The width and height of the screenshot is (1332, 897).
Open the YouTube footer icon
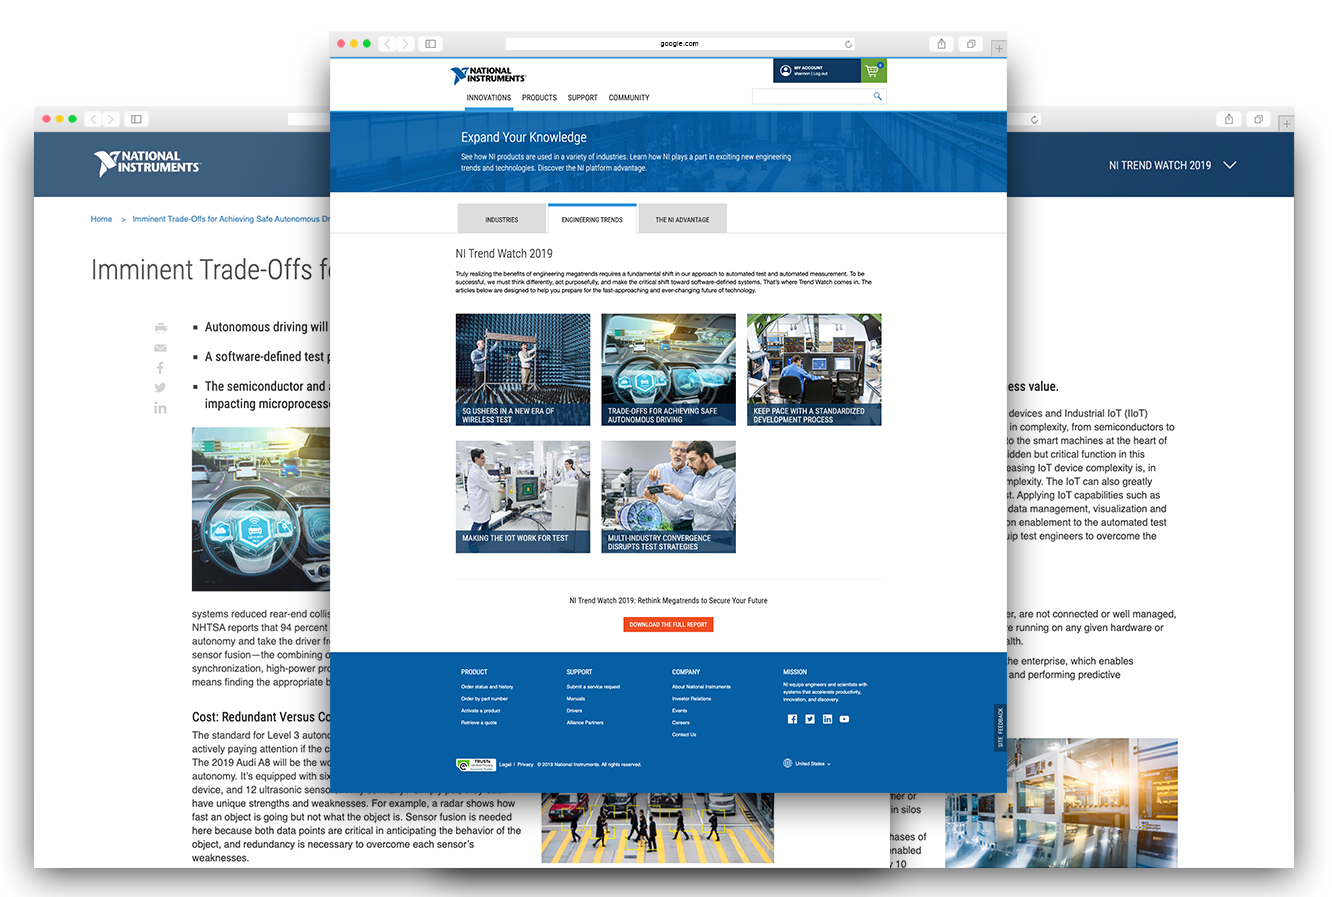click(x=844, y=719)
